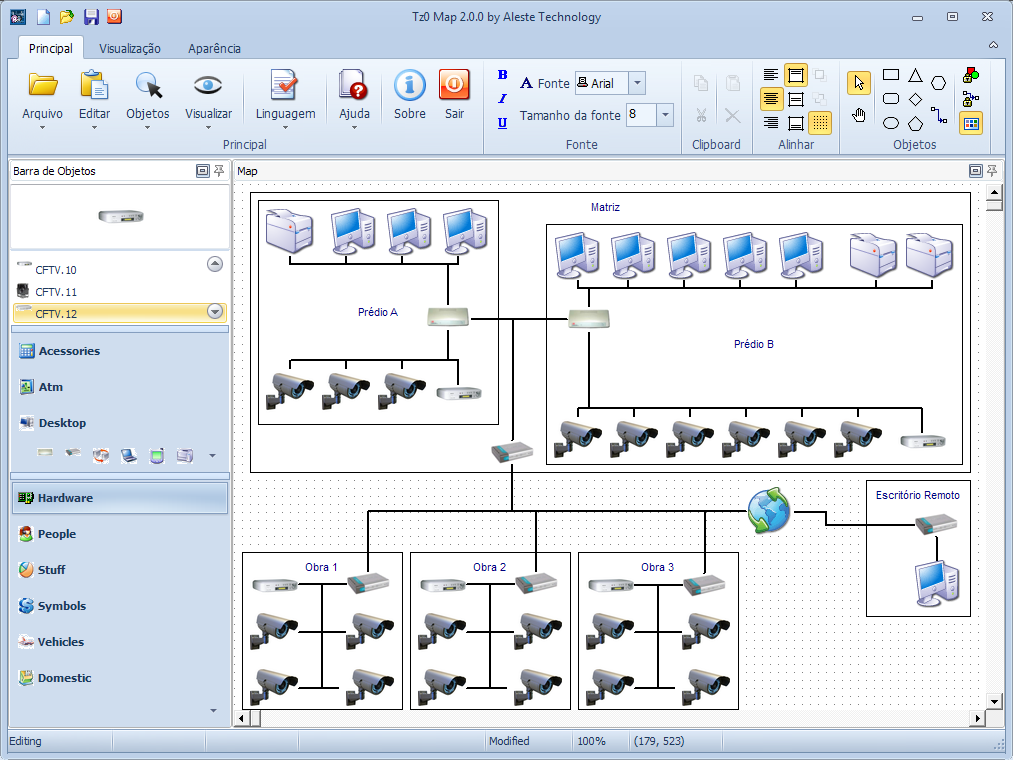Toggle the grid snap in Alinhar group
Screen dimensions: 1013x760
(x=819, y=122)
